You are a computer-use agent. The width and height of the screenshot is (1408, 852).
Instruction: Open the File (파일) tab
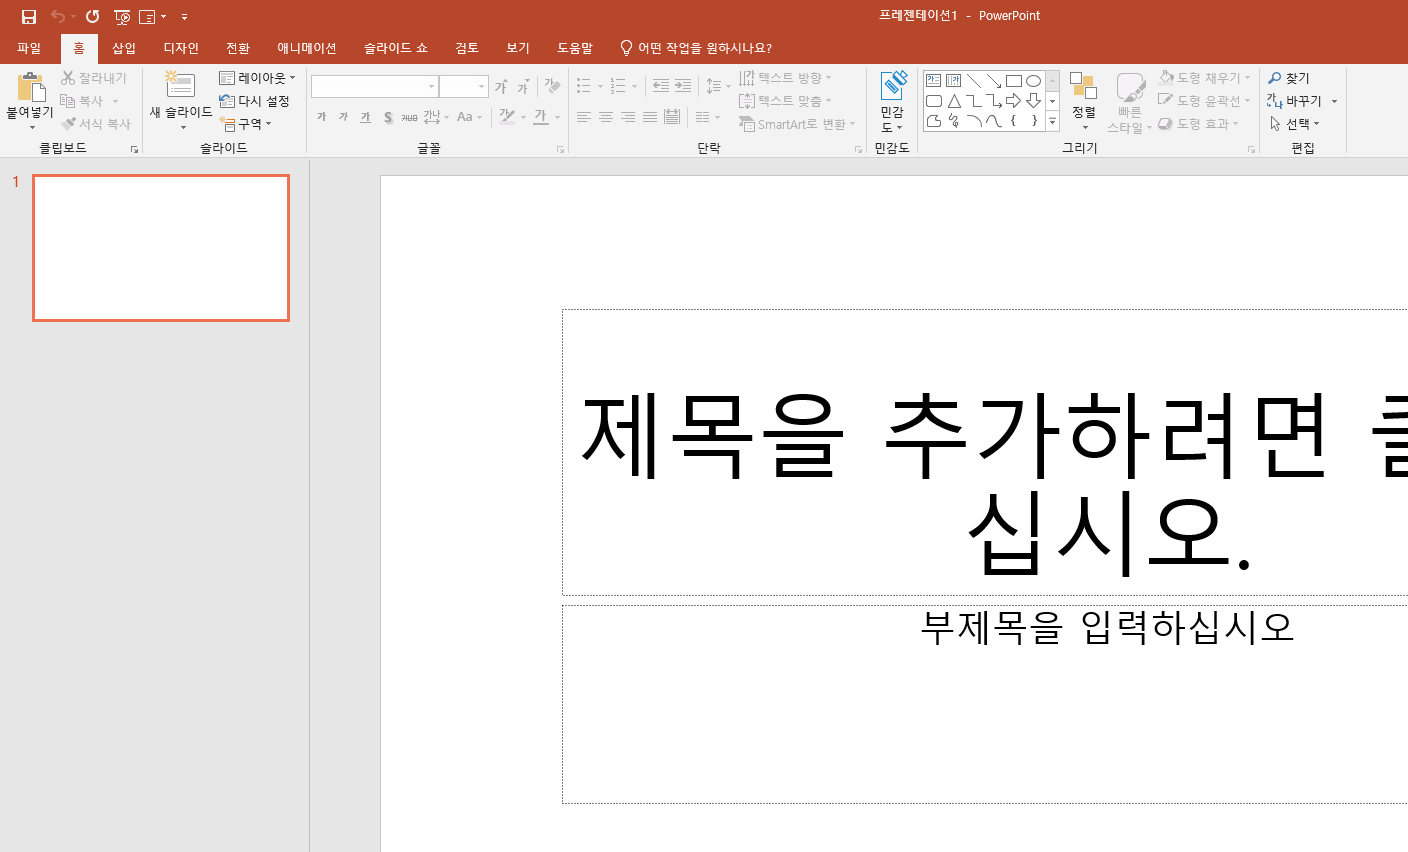point(29,48)
